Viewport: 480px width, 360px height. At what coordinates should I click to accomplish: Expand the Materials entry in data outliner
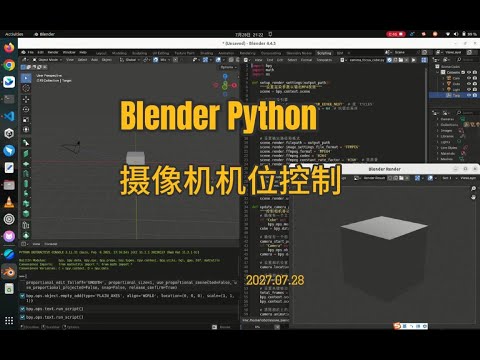[x=438, y=153]
